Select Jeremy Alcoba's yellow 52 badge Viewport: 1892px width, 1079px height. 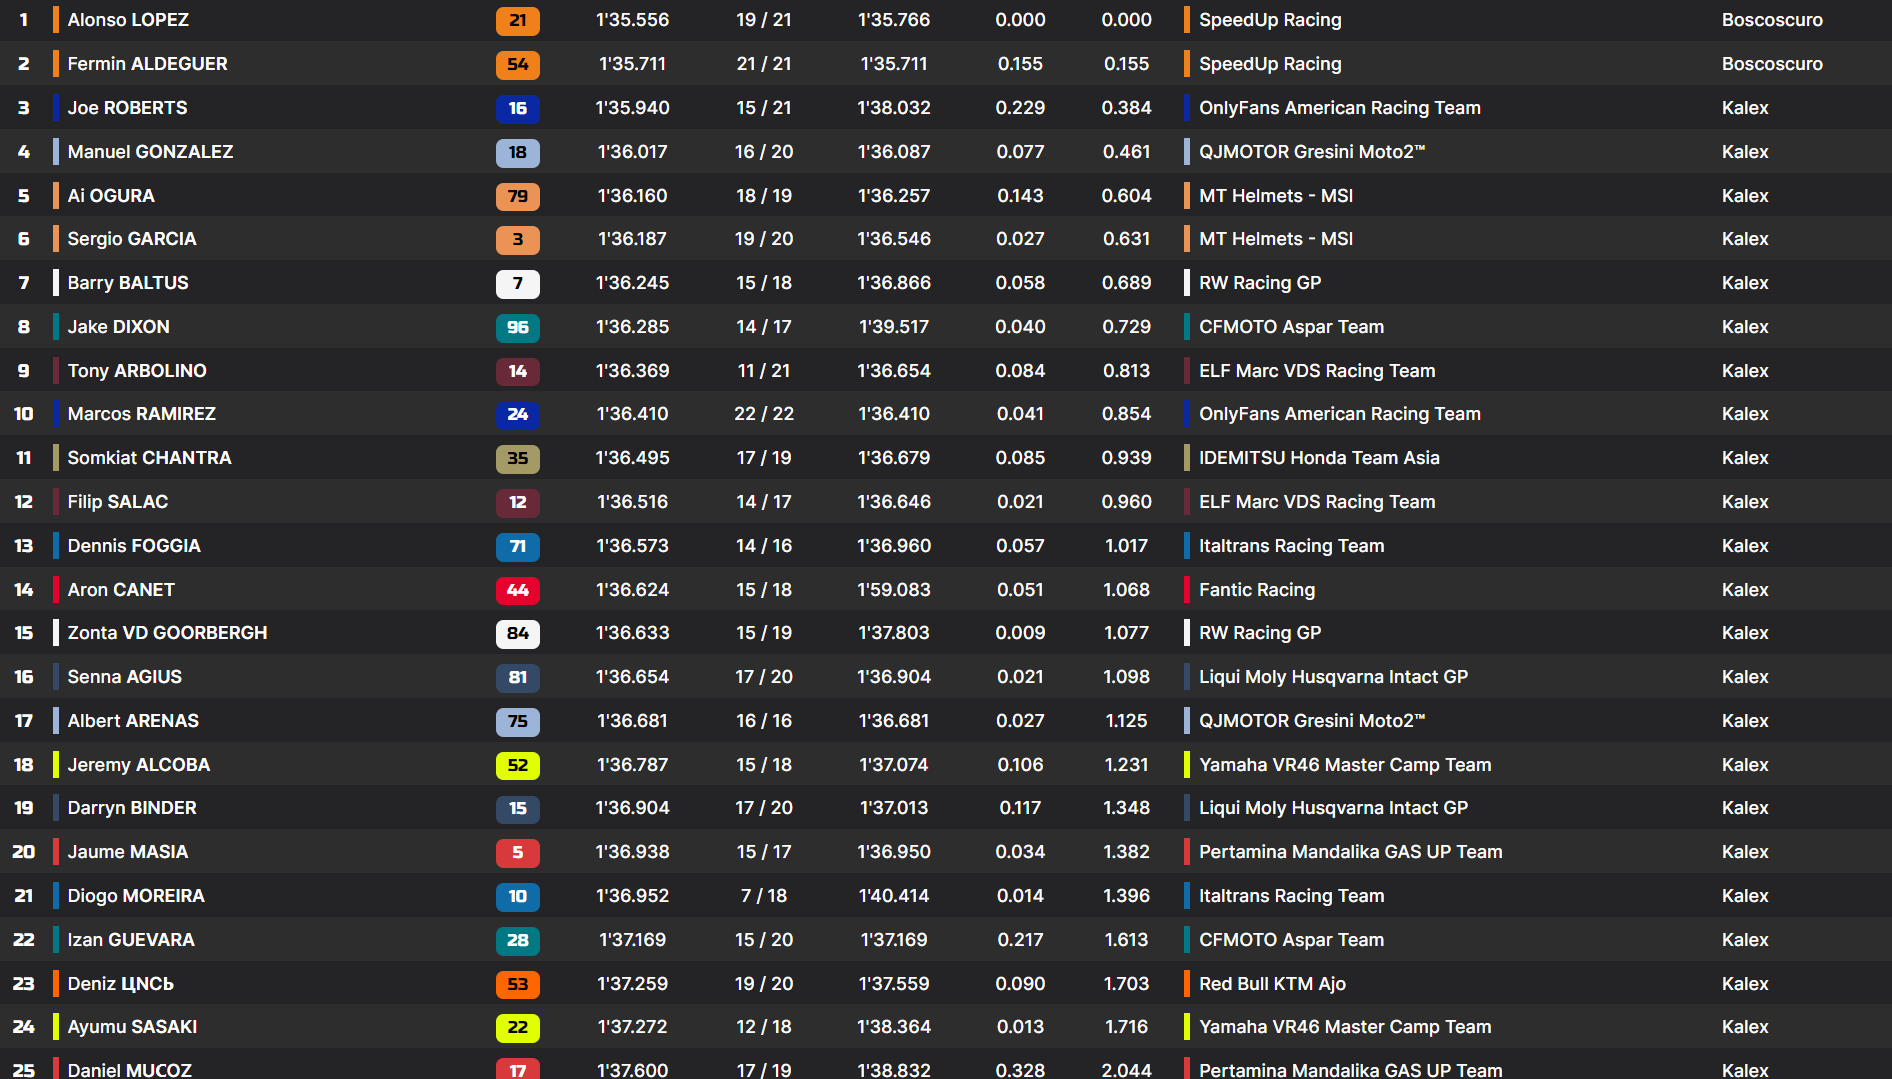click(x=517, y=765)
